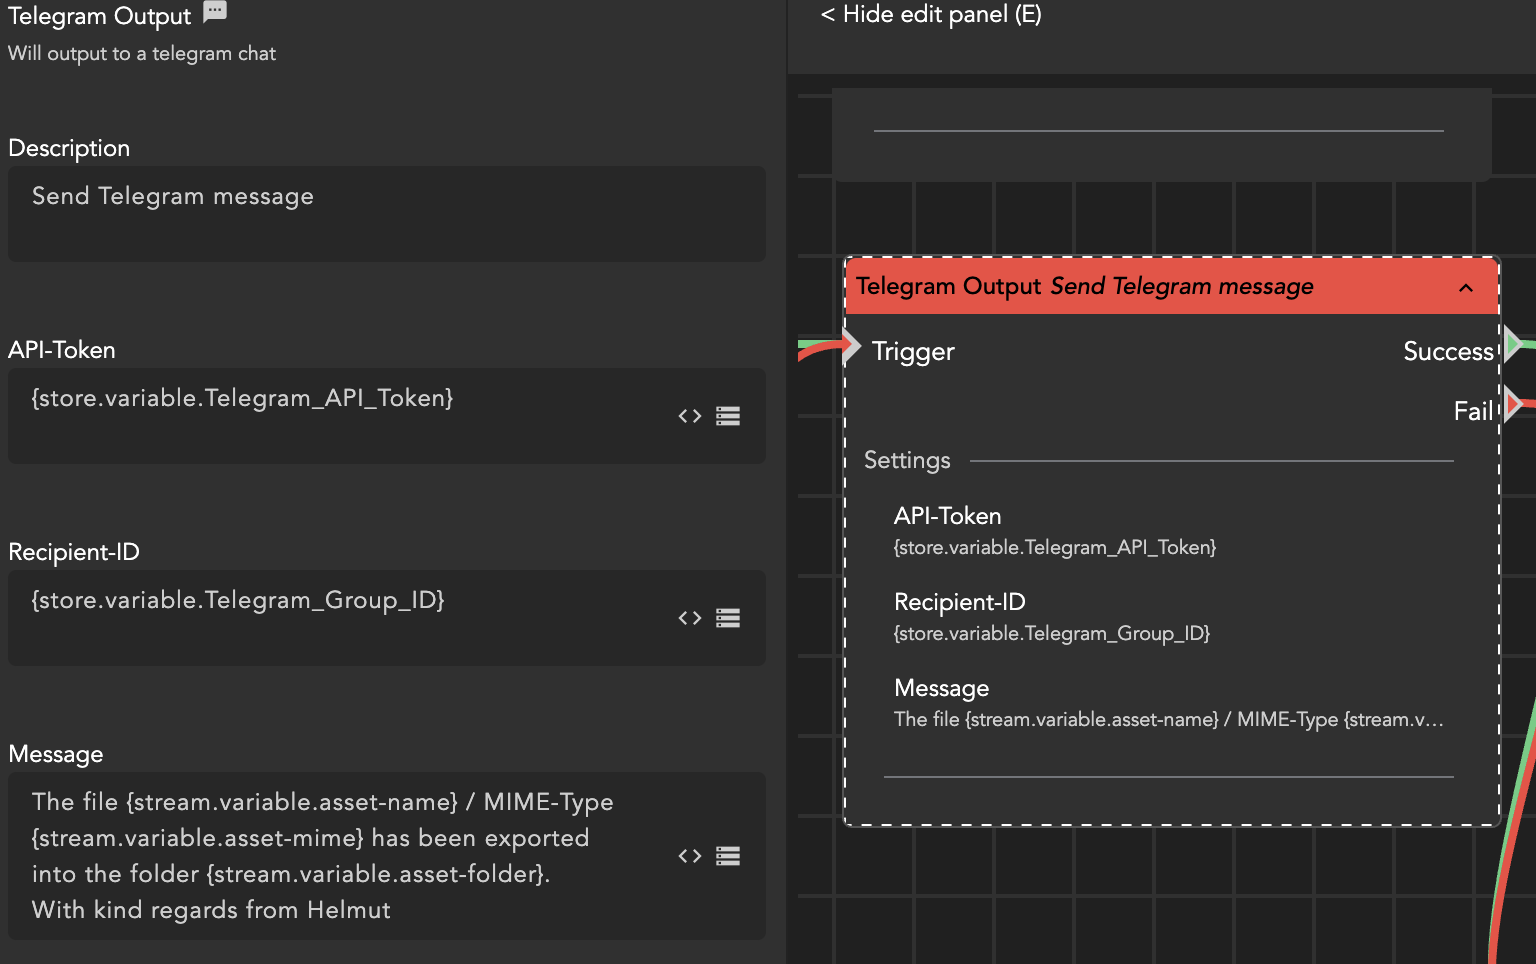
Task: Click the comment bubble icon beside Telegram Output
Action: coord(215,12)
